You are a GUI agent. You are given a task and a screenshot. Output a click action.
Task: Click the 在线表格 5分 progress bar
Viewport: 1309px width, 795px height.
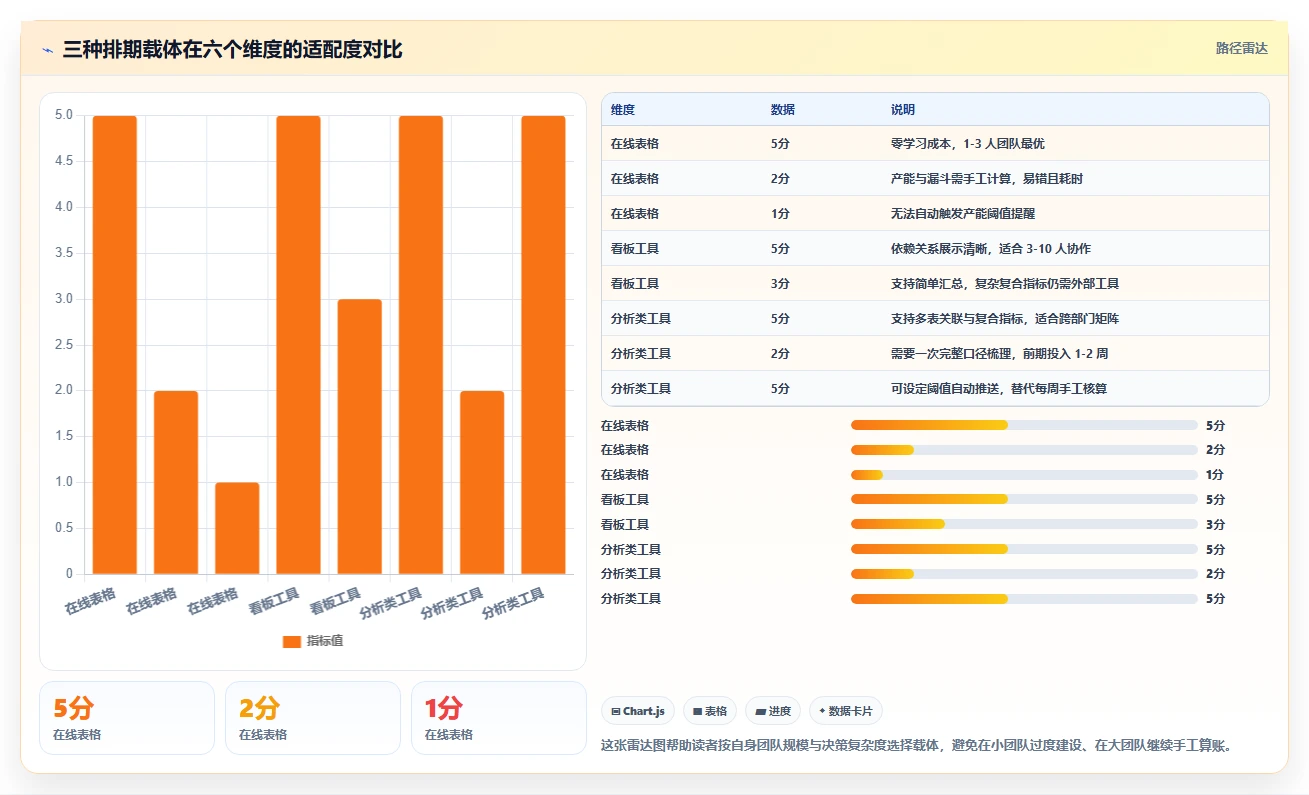point(1024,425)
